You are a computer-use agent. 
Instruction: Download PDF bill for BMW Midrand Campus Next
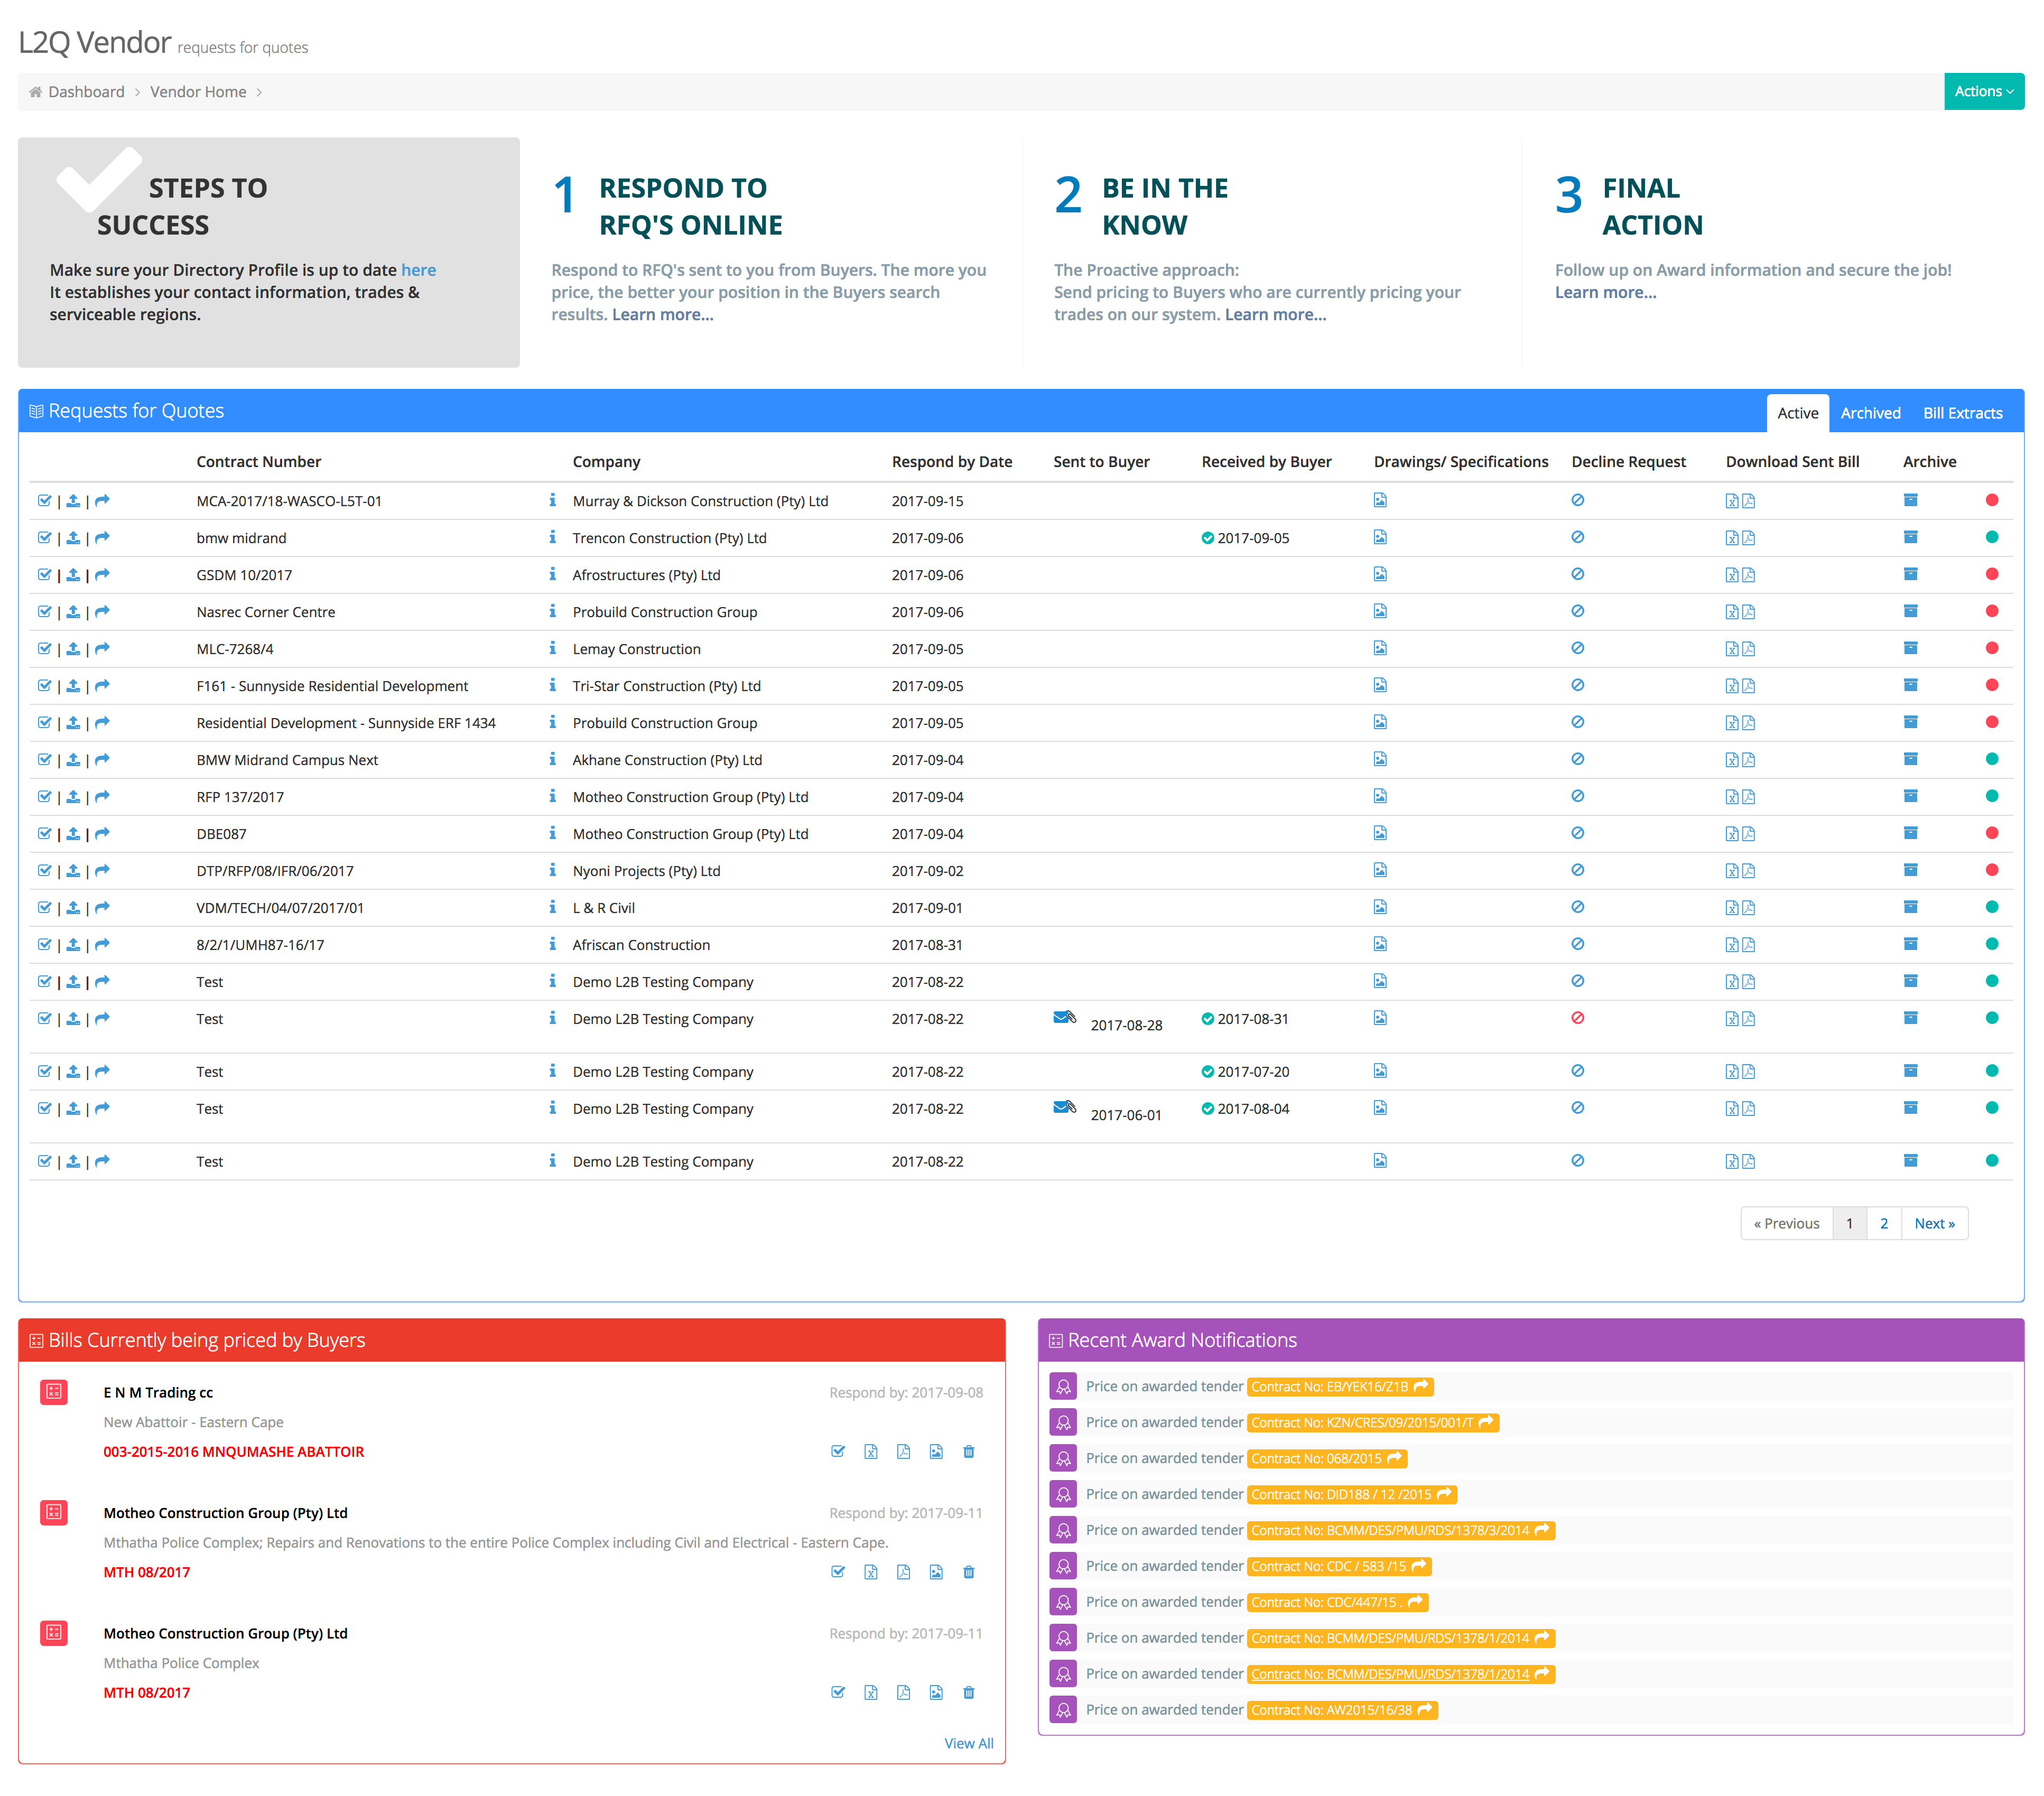coord(1748,759)
